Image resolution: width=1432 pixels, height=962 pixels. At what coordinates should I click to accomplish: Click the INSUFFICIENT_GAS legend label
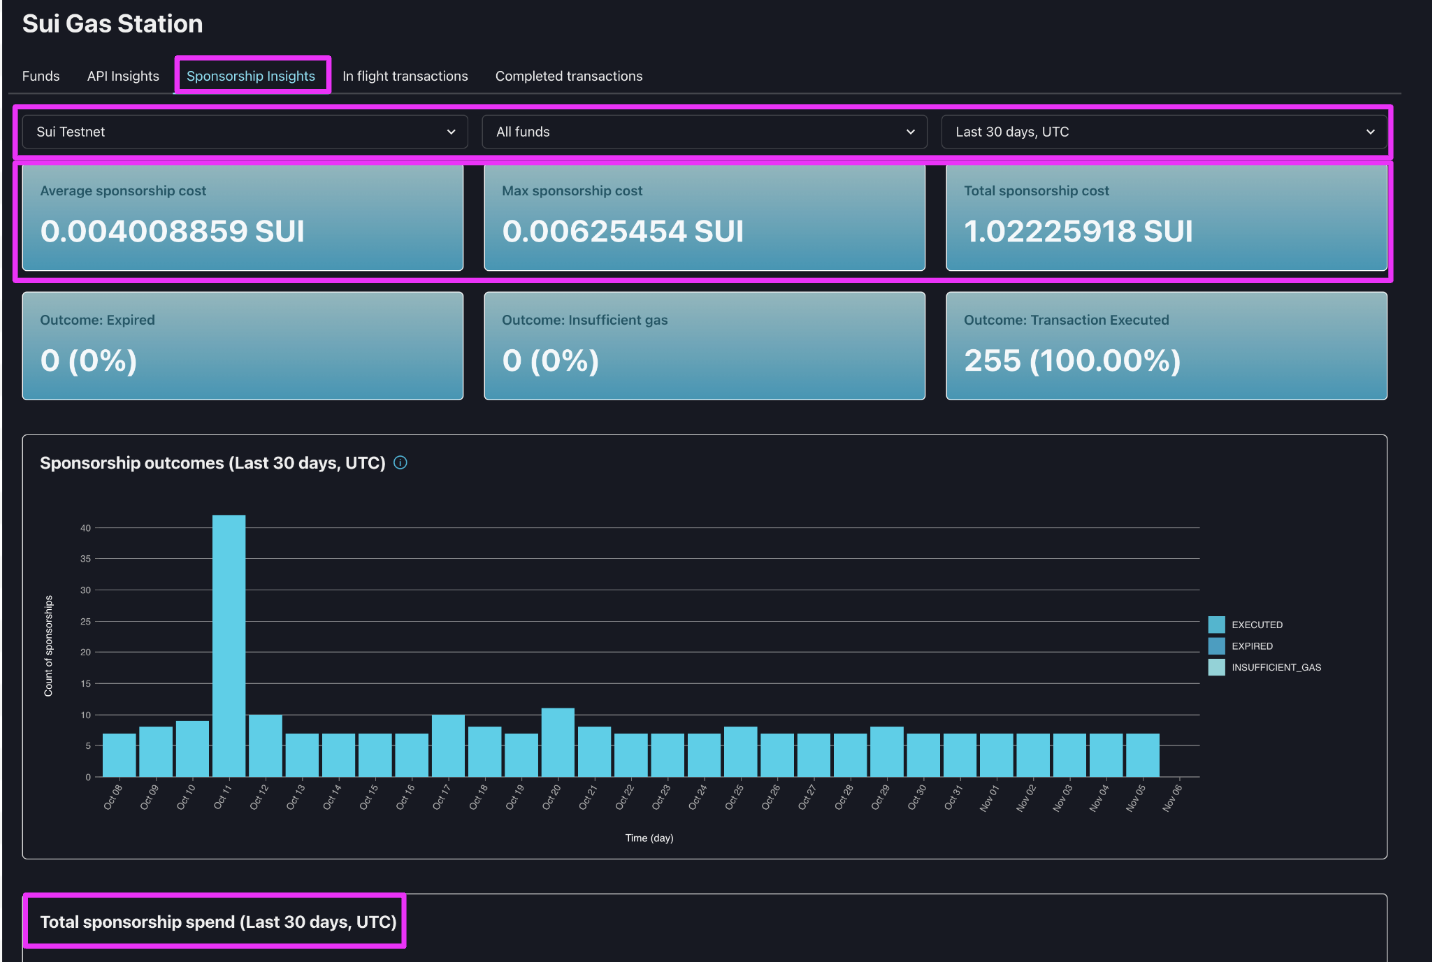coord(1276,667)
